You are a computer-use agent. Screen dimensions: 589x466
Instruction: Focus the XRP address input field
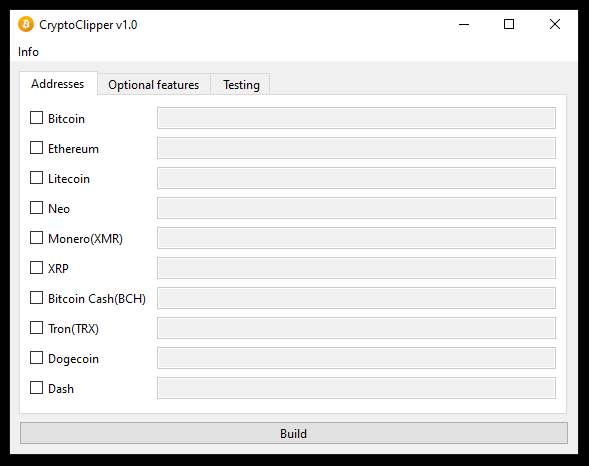point(356,268)
